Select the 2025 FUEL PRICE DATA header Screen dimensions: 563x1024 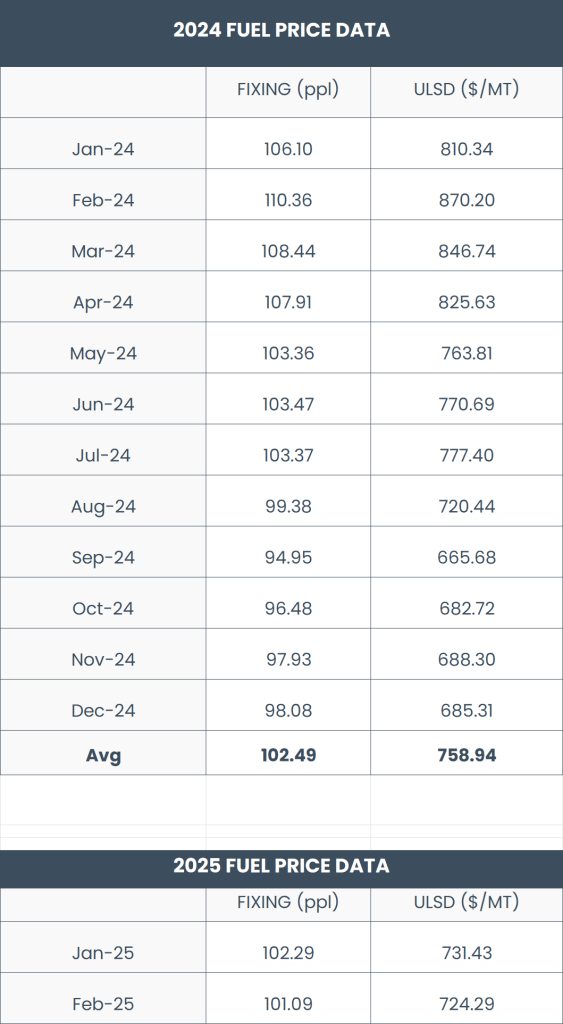(x=282, y=865)
